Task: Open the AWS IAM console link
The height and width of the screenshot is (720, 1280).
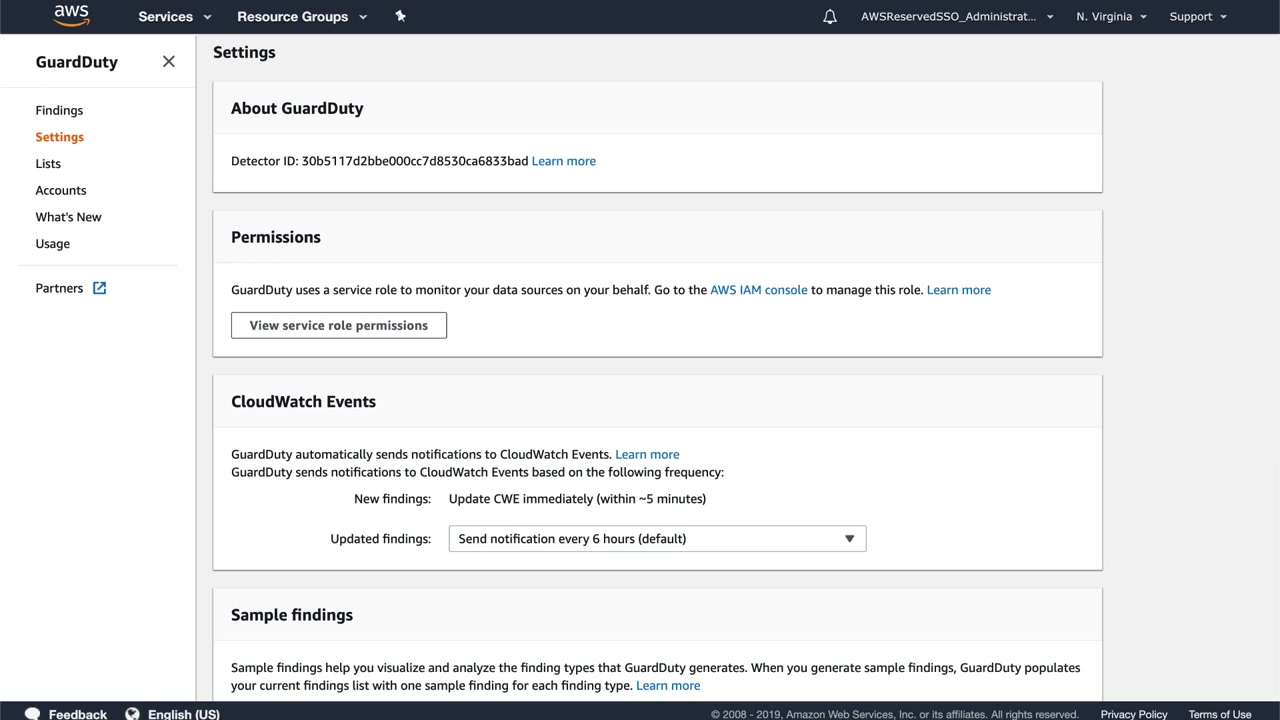Action: pos(758,290)
